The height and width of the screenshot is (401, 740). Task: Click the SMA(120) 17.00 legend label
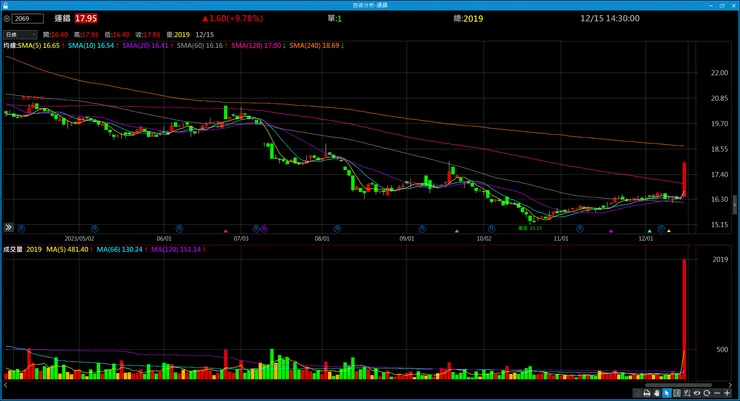(257, 46)
